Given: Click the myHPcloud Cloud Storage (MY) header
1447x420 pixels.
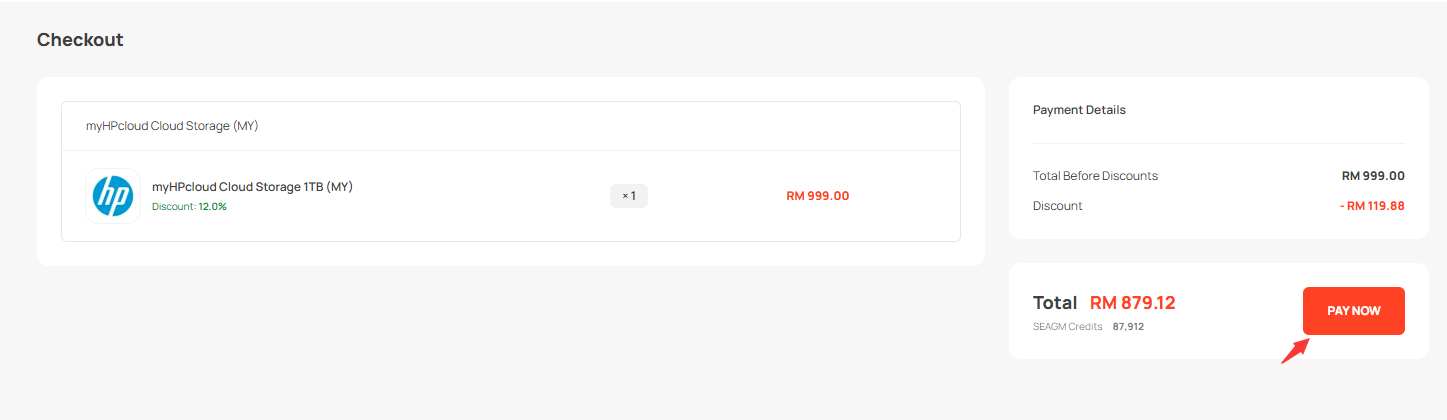Looking at the screenshot, I should (172, 126).
